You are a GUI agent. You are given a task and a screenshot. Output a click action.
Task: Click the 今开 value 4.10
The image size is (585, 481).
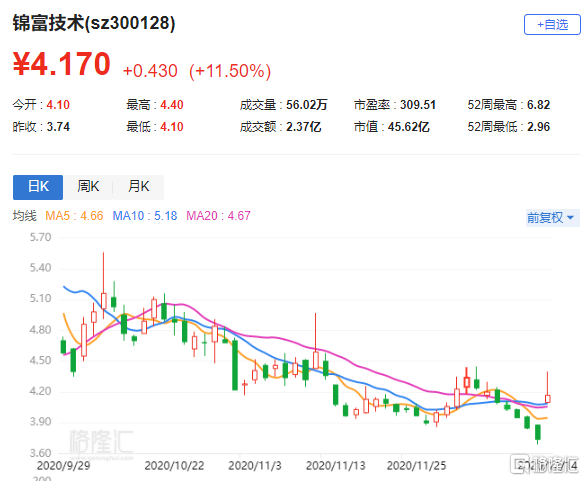(58, 105)
